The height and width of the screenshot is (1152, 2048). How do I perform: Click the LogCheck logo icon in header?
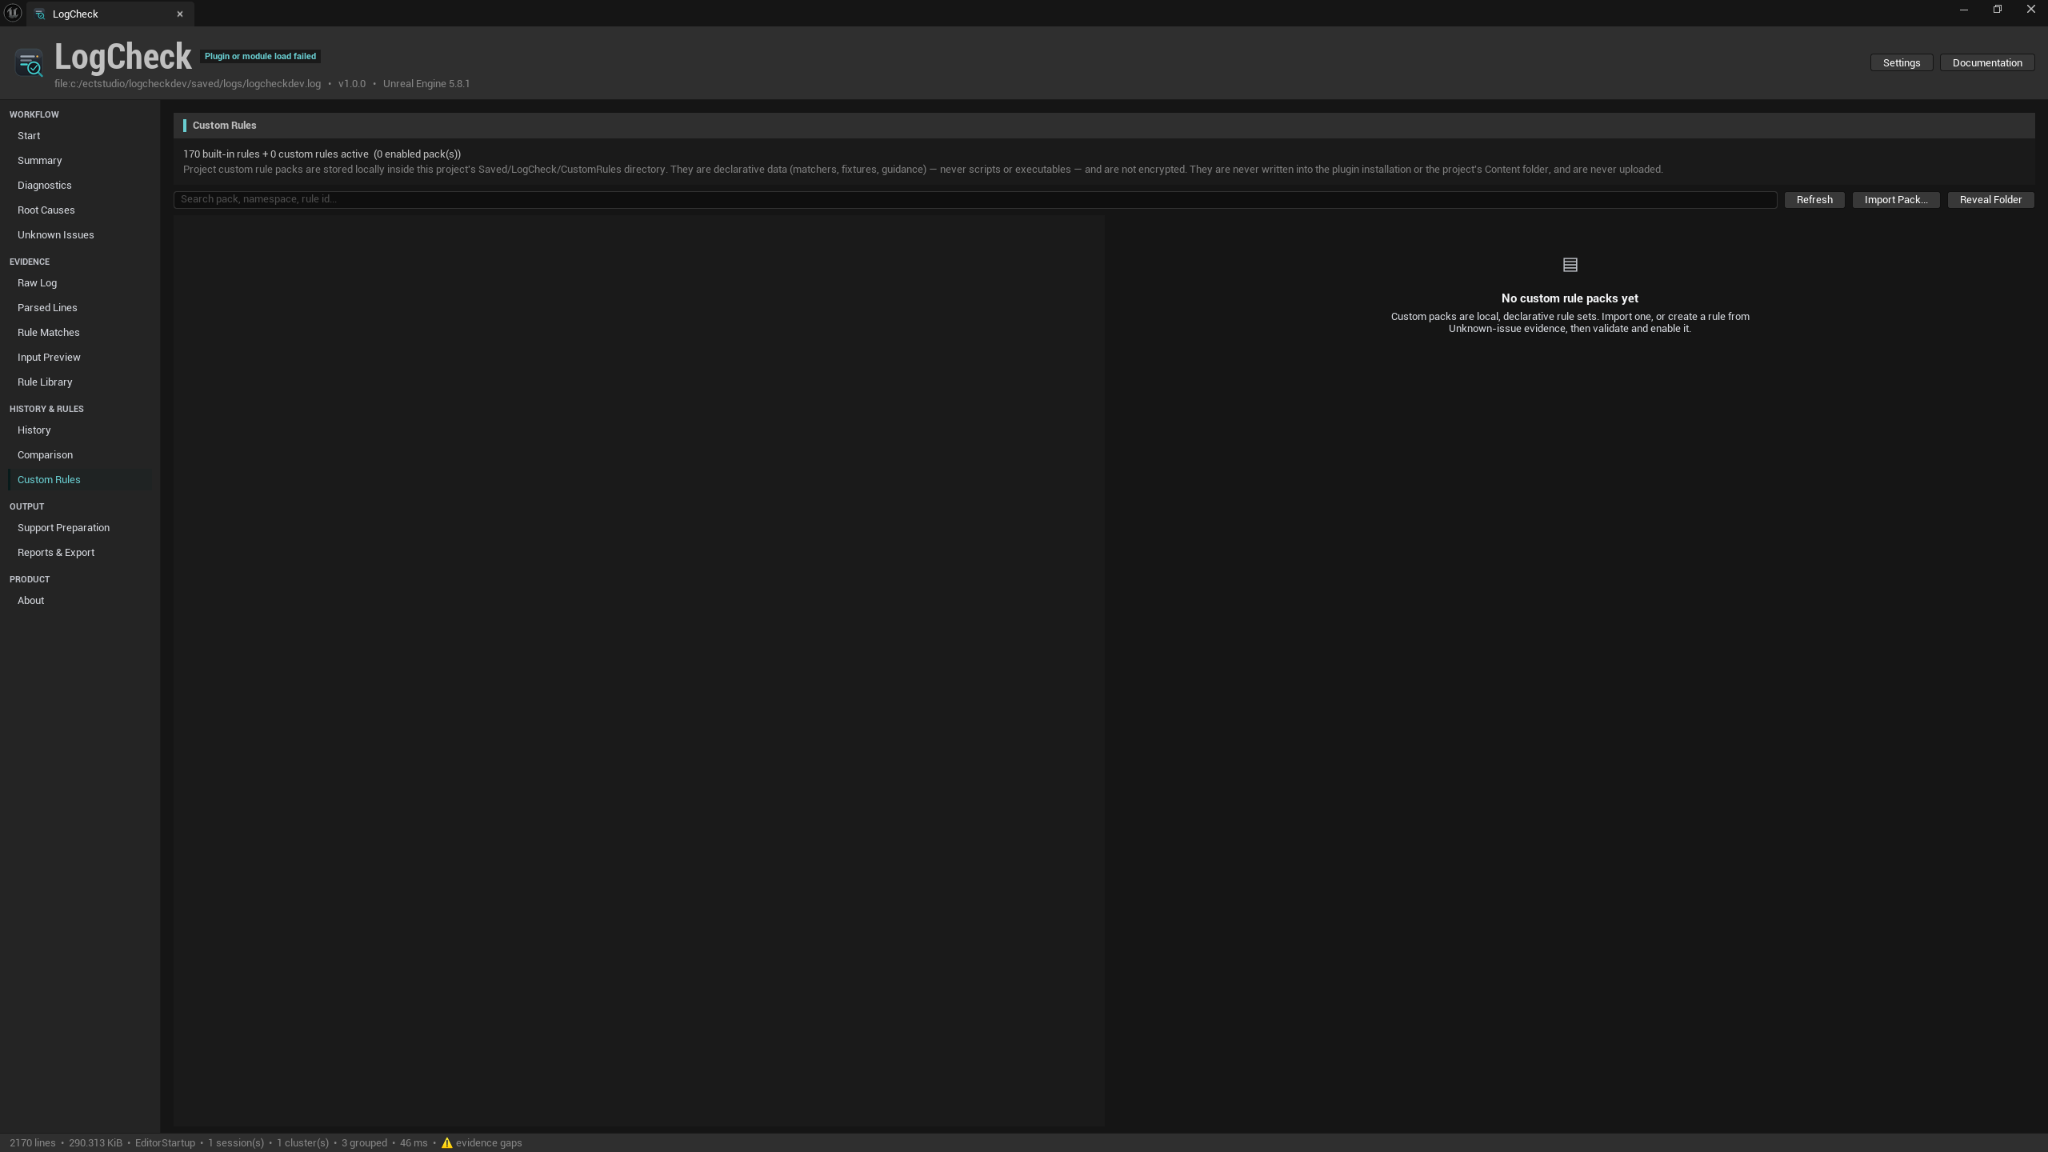(x=30, y=63)
